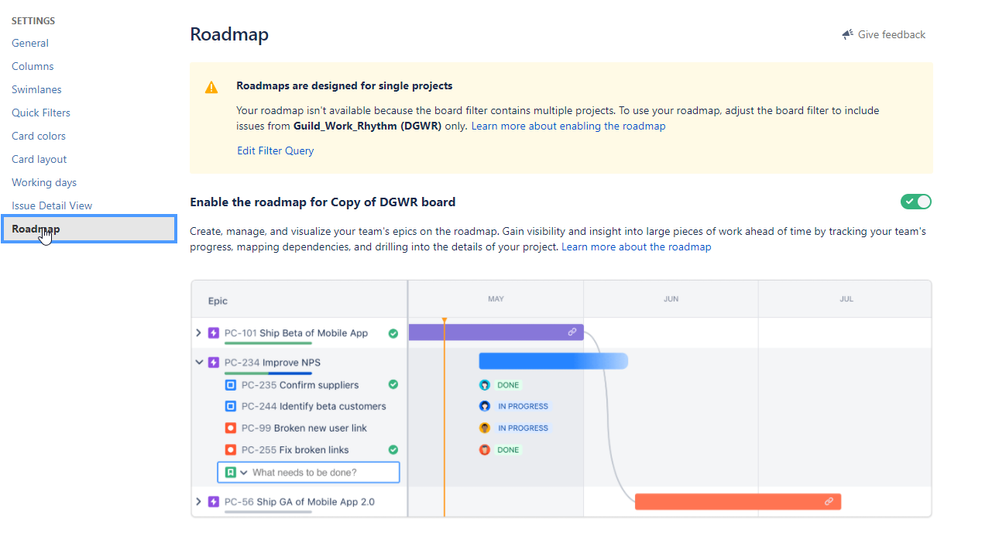Click assignee avatar next to PC-235 DONE
Screen dimensions: 999x548
coord(485,385)
